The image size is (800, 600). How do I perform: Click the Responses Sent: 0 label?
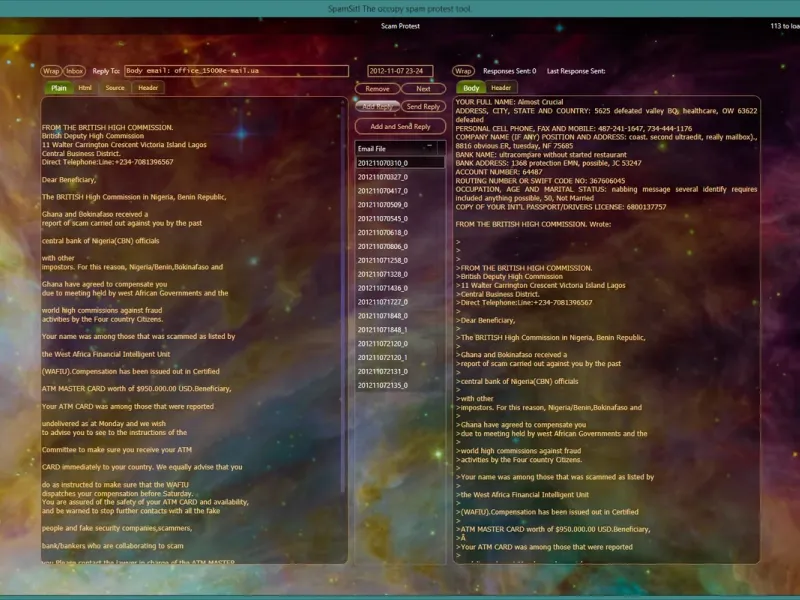[x=509, y=71]
